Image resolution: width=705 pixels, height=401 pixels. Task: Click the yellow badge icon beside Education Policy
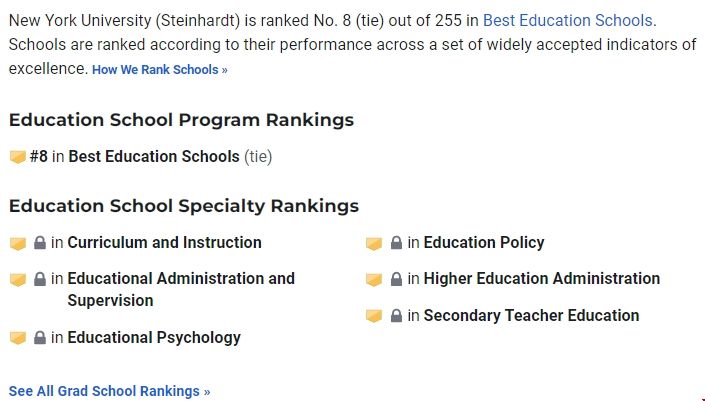click(374, 243)
